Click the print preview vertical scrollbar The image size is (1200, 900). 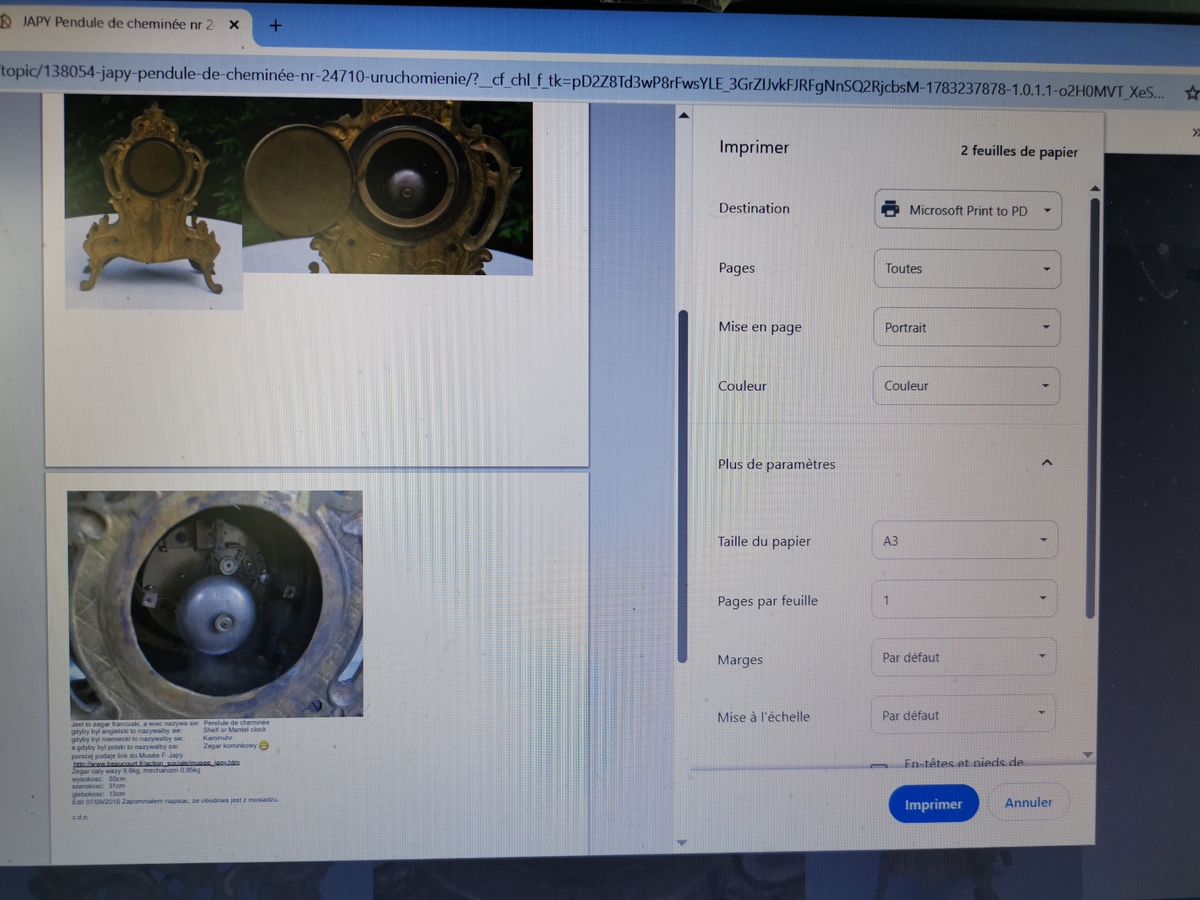pyautogui.click(x=683, y=486)
